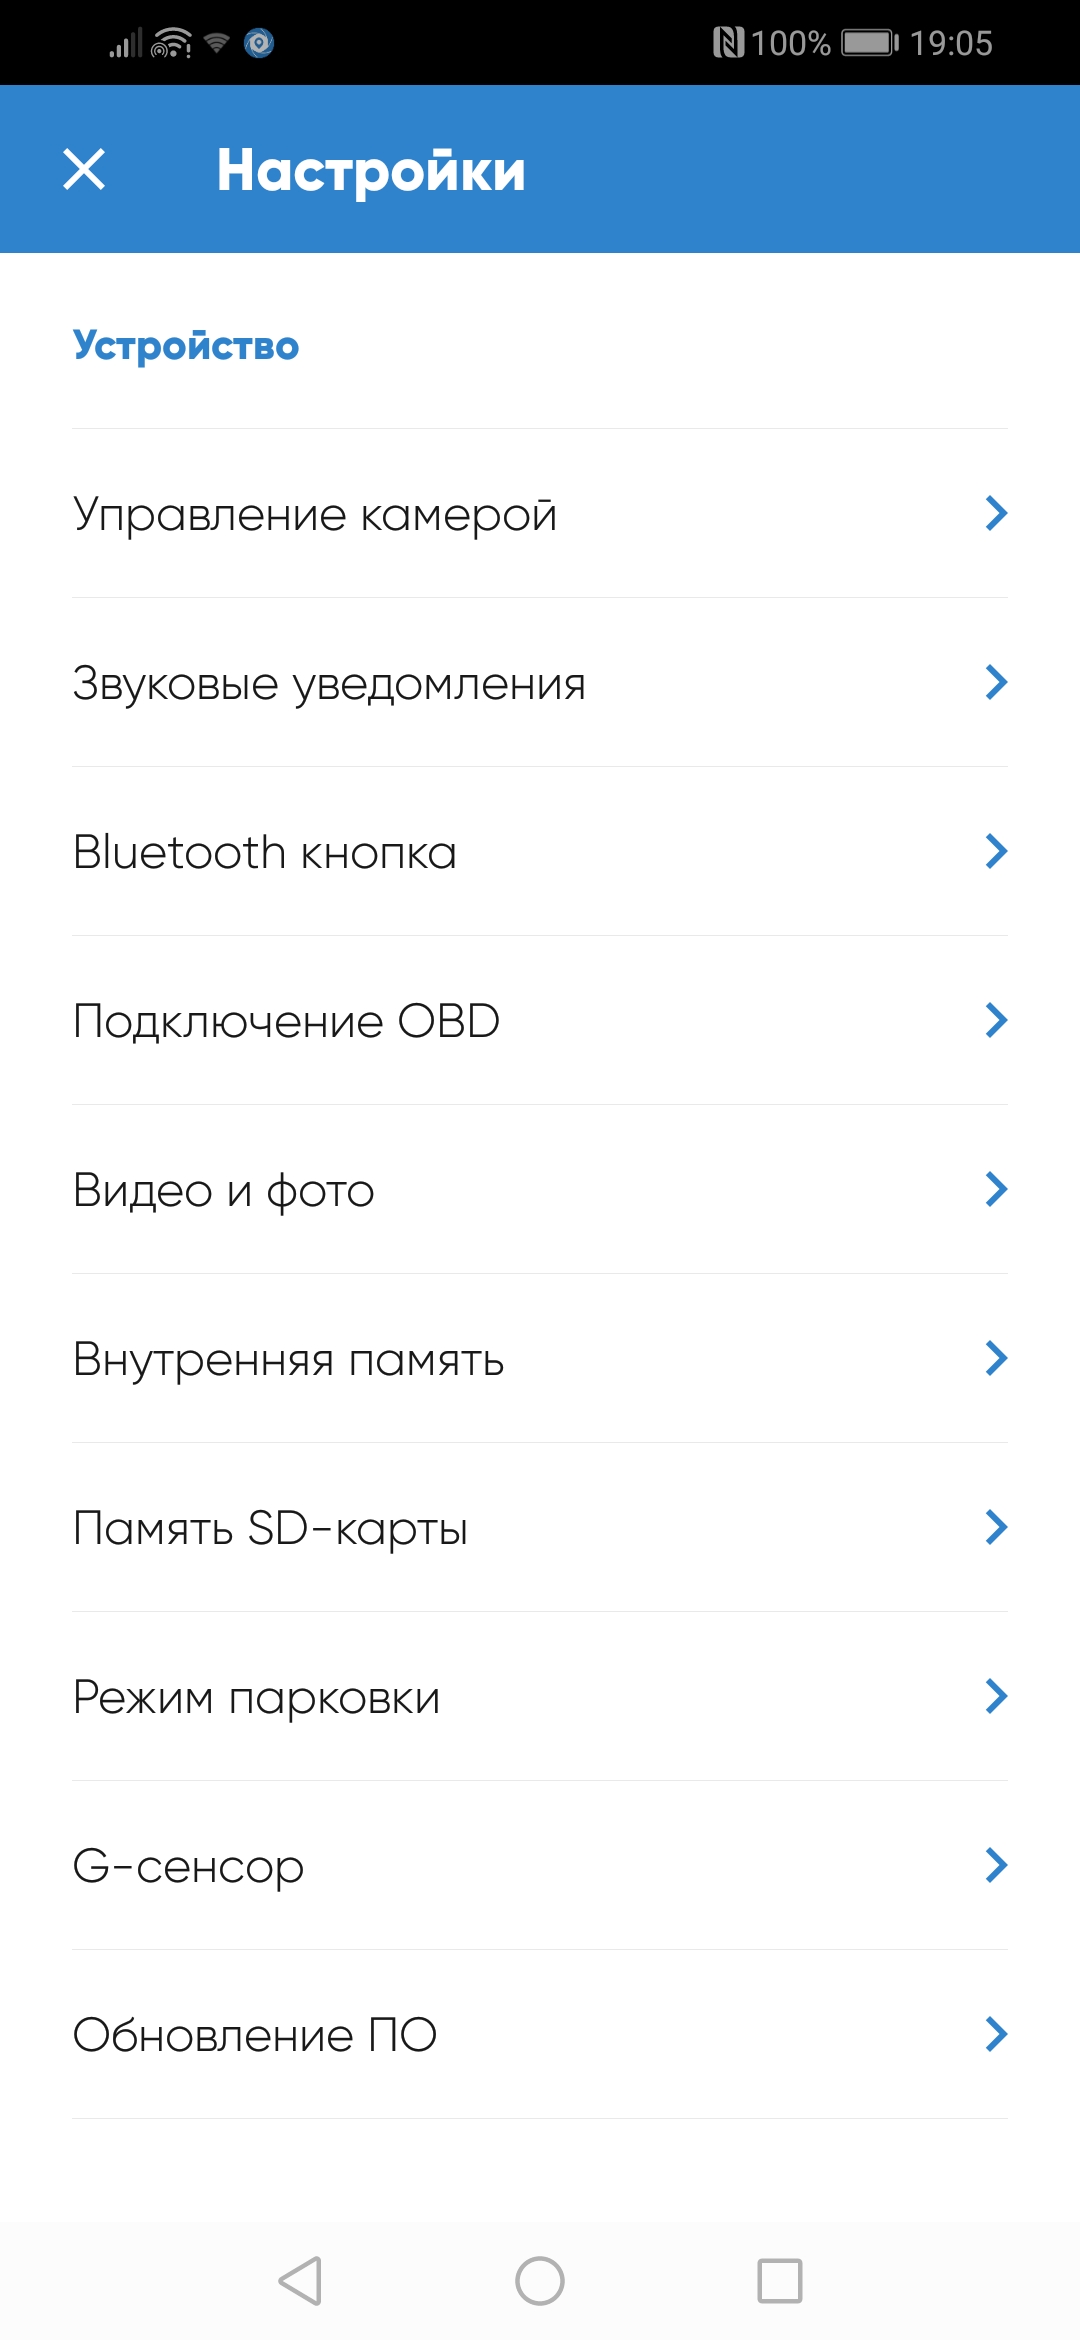
Task: Tap chevron next to Обновление ПО
Action: tap(996, 2035)
